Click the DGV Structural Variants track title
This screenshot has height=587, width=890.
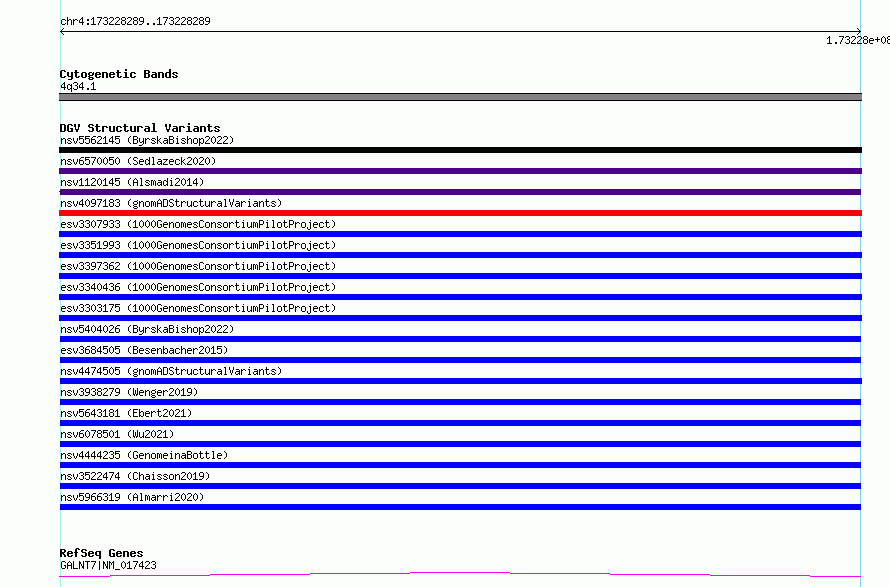pyautogui.click(x=140, y=128)
